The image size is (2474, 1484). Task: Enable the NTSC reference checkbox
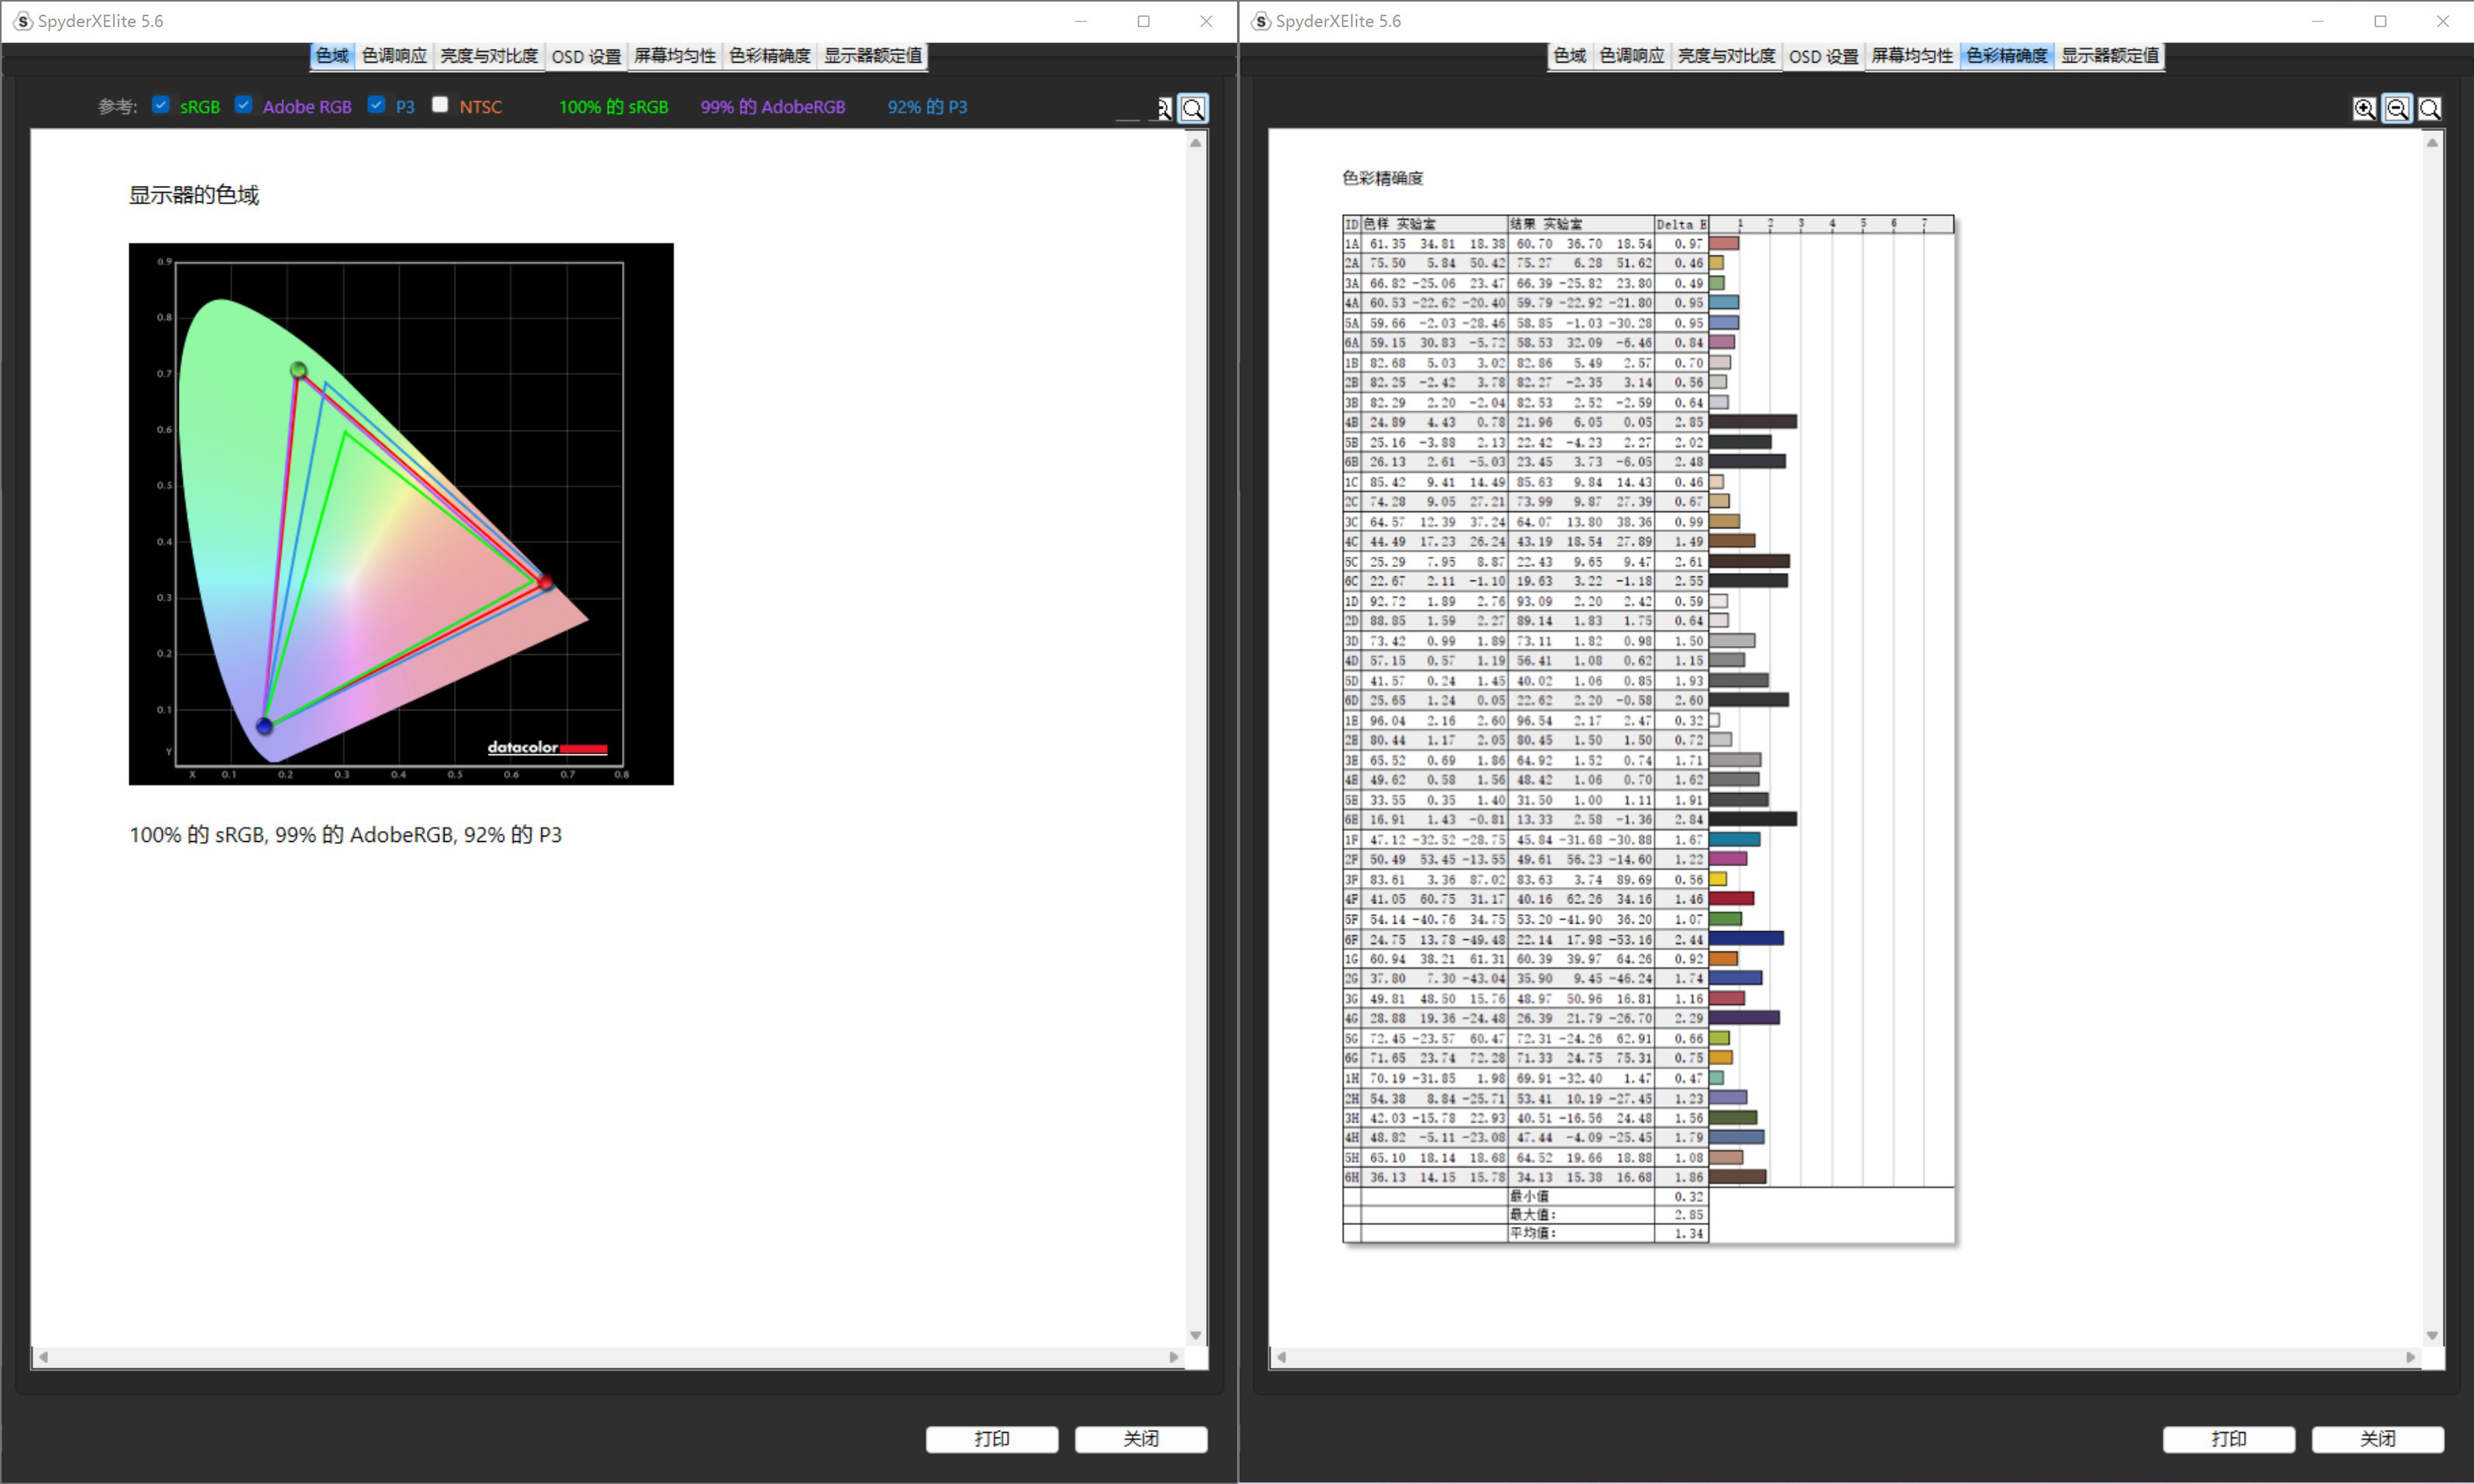pos(440,105)
